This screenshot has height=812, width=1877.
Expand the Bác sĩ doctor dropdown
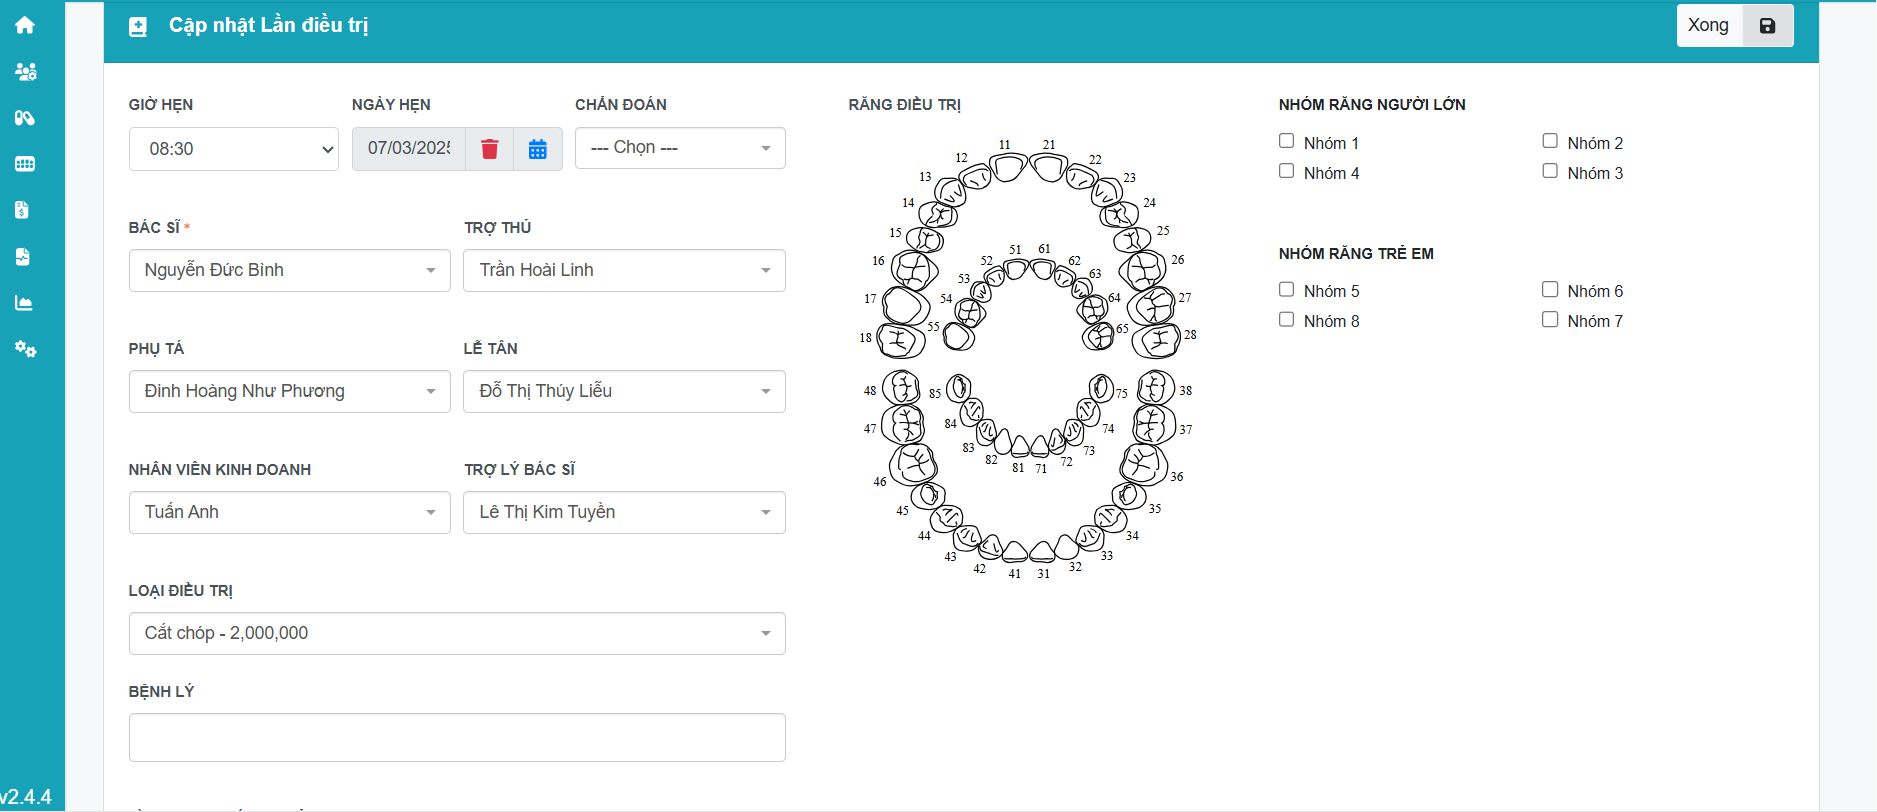tap(289, 270)
